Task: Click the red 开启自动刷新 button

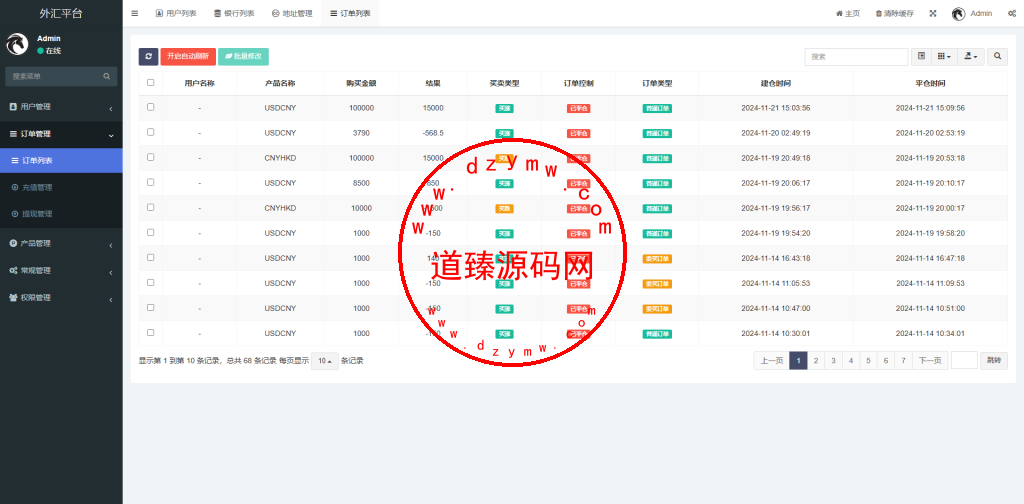Action: pyautogui.click(x=188, y=57)
